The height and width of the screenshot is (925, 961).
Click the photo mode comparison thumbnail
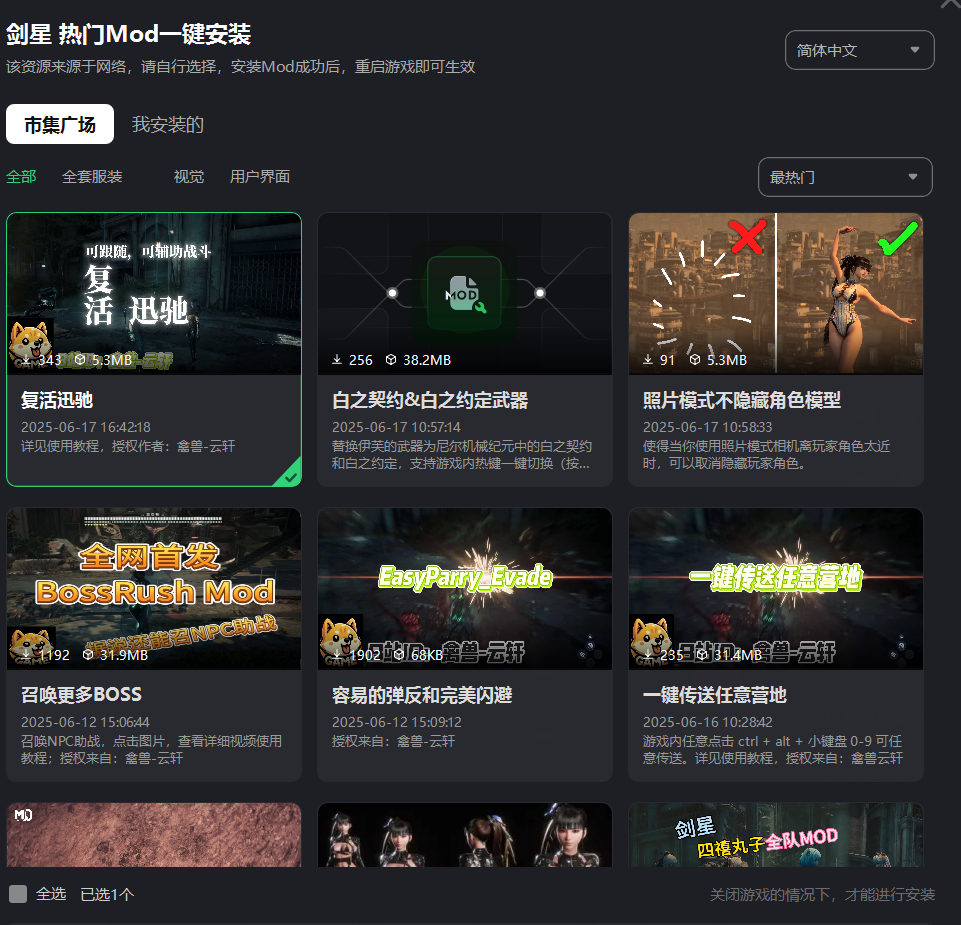pyautogui.click(x=776, y=294)
